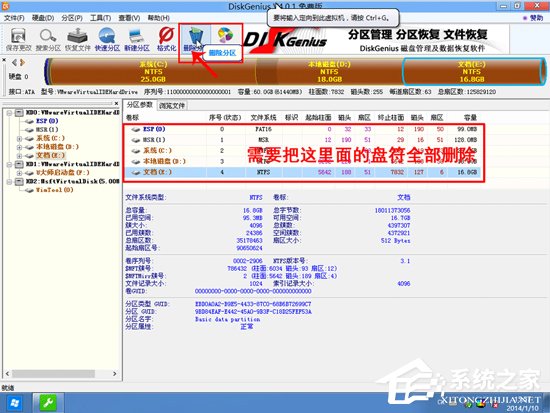The height and width of the screenshot is (413, 550).
Task: Switch to the 分区参数 tab
Action: tap(140, 105)
